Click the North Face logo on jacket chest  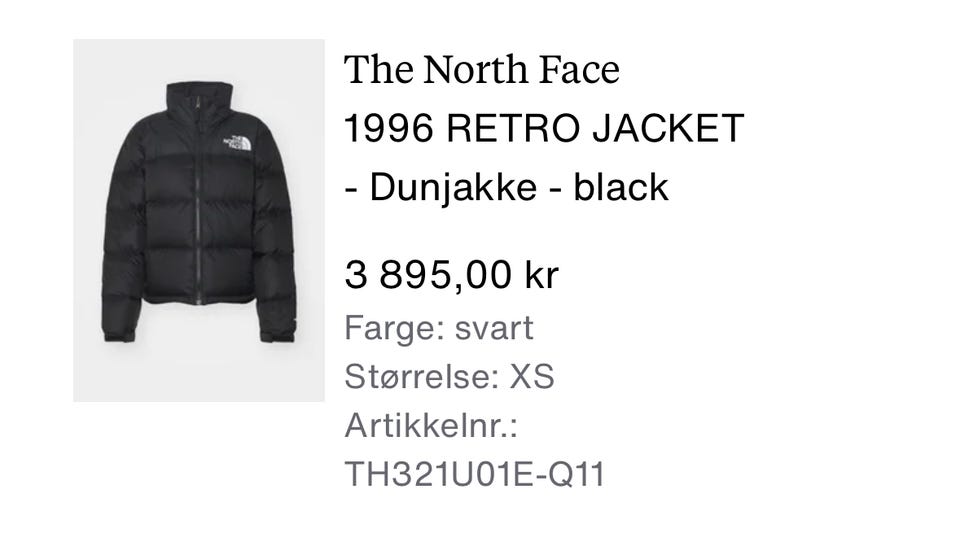pyautogui.click(x=237, y=143)
